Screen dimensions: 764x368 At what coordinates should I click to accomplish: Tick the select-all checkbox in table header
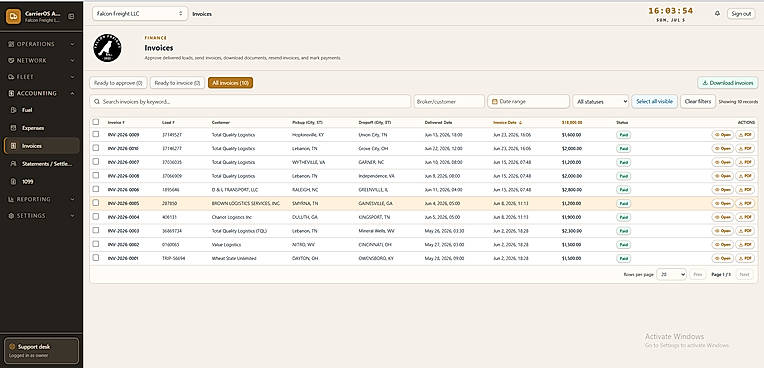pyautogui.click(x=96, y=122)
